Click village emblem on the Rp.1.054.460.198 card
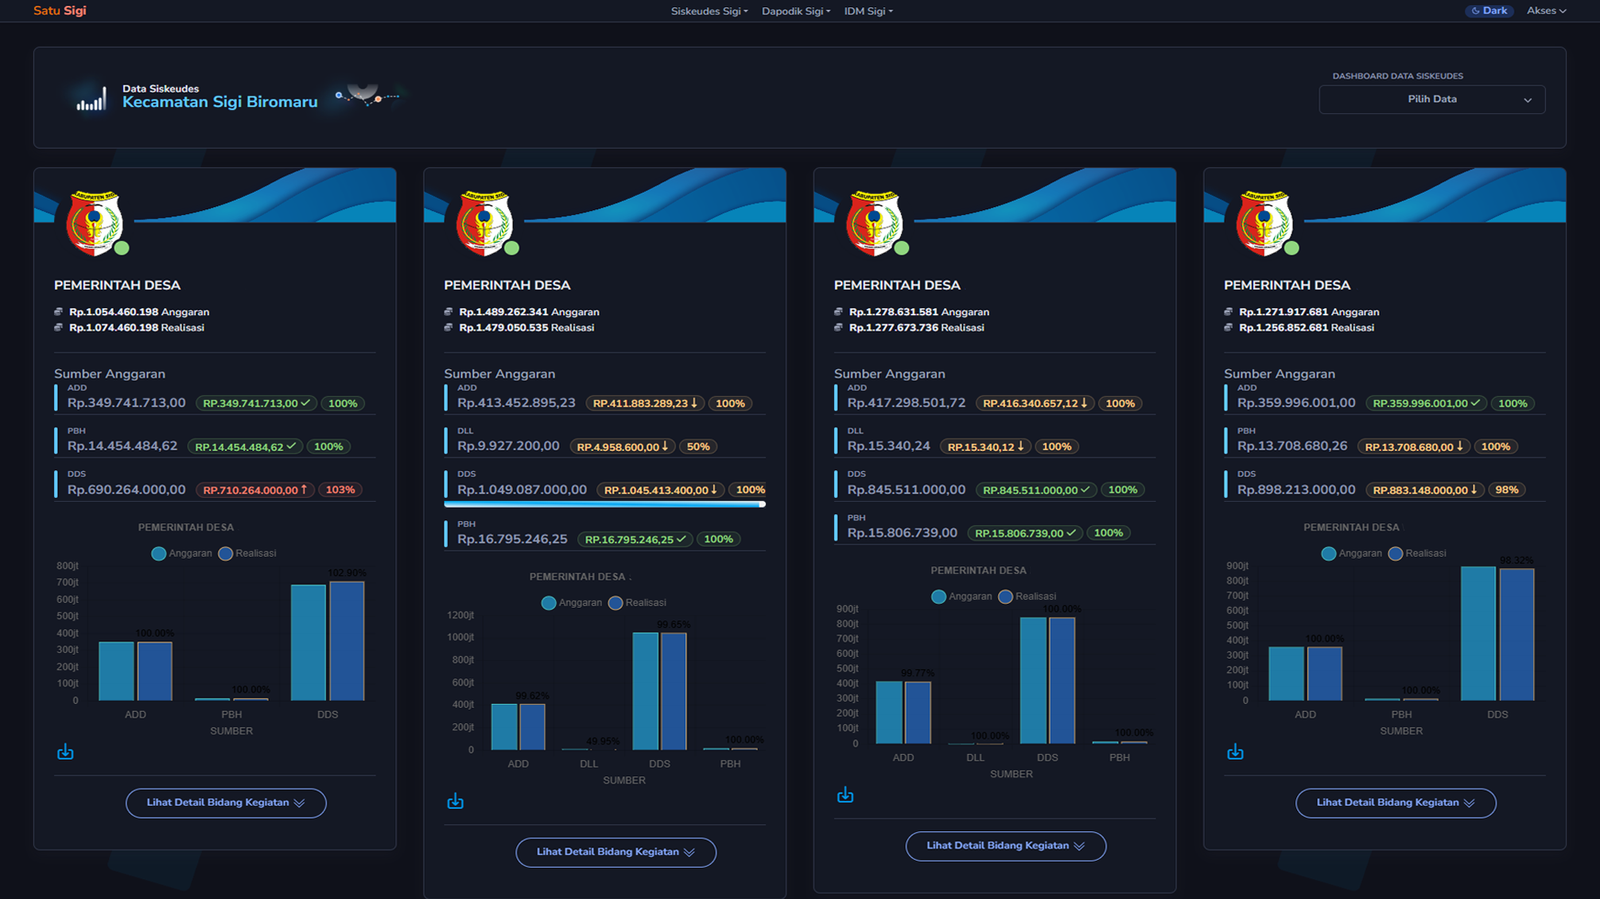 pyautogui.click(x=94, y=223)
